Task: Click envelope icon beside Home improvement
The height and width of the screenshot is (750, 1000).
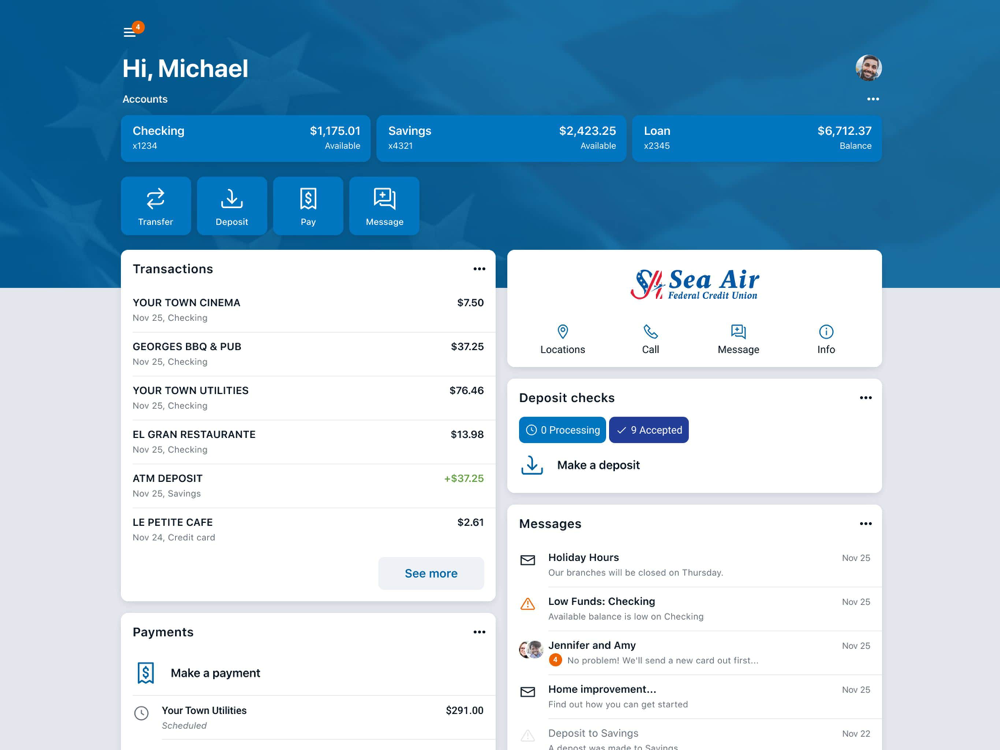Action: (527, 692)
